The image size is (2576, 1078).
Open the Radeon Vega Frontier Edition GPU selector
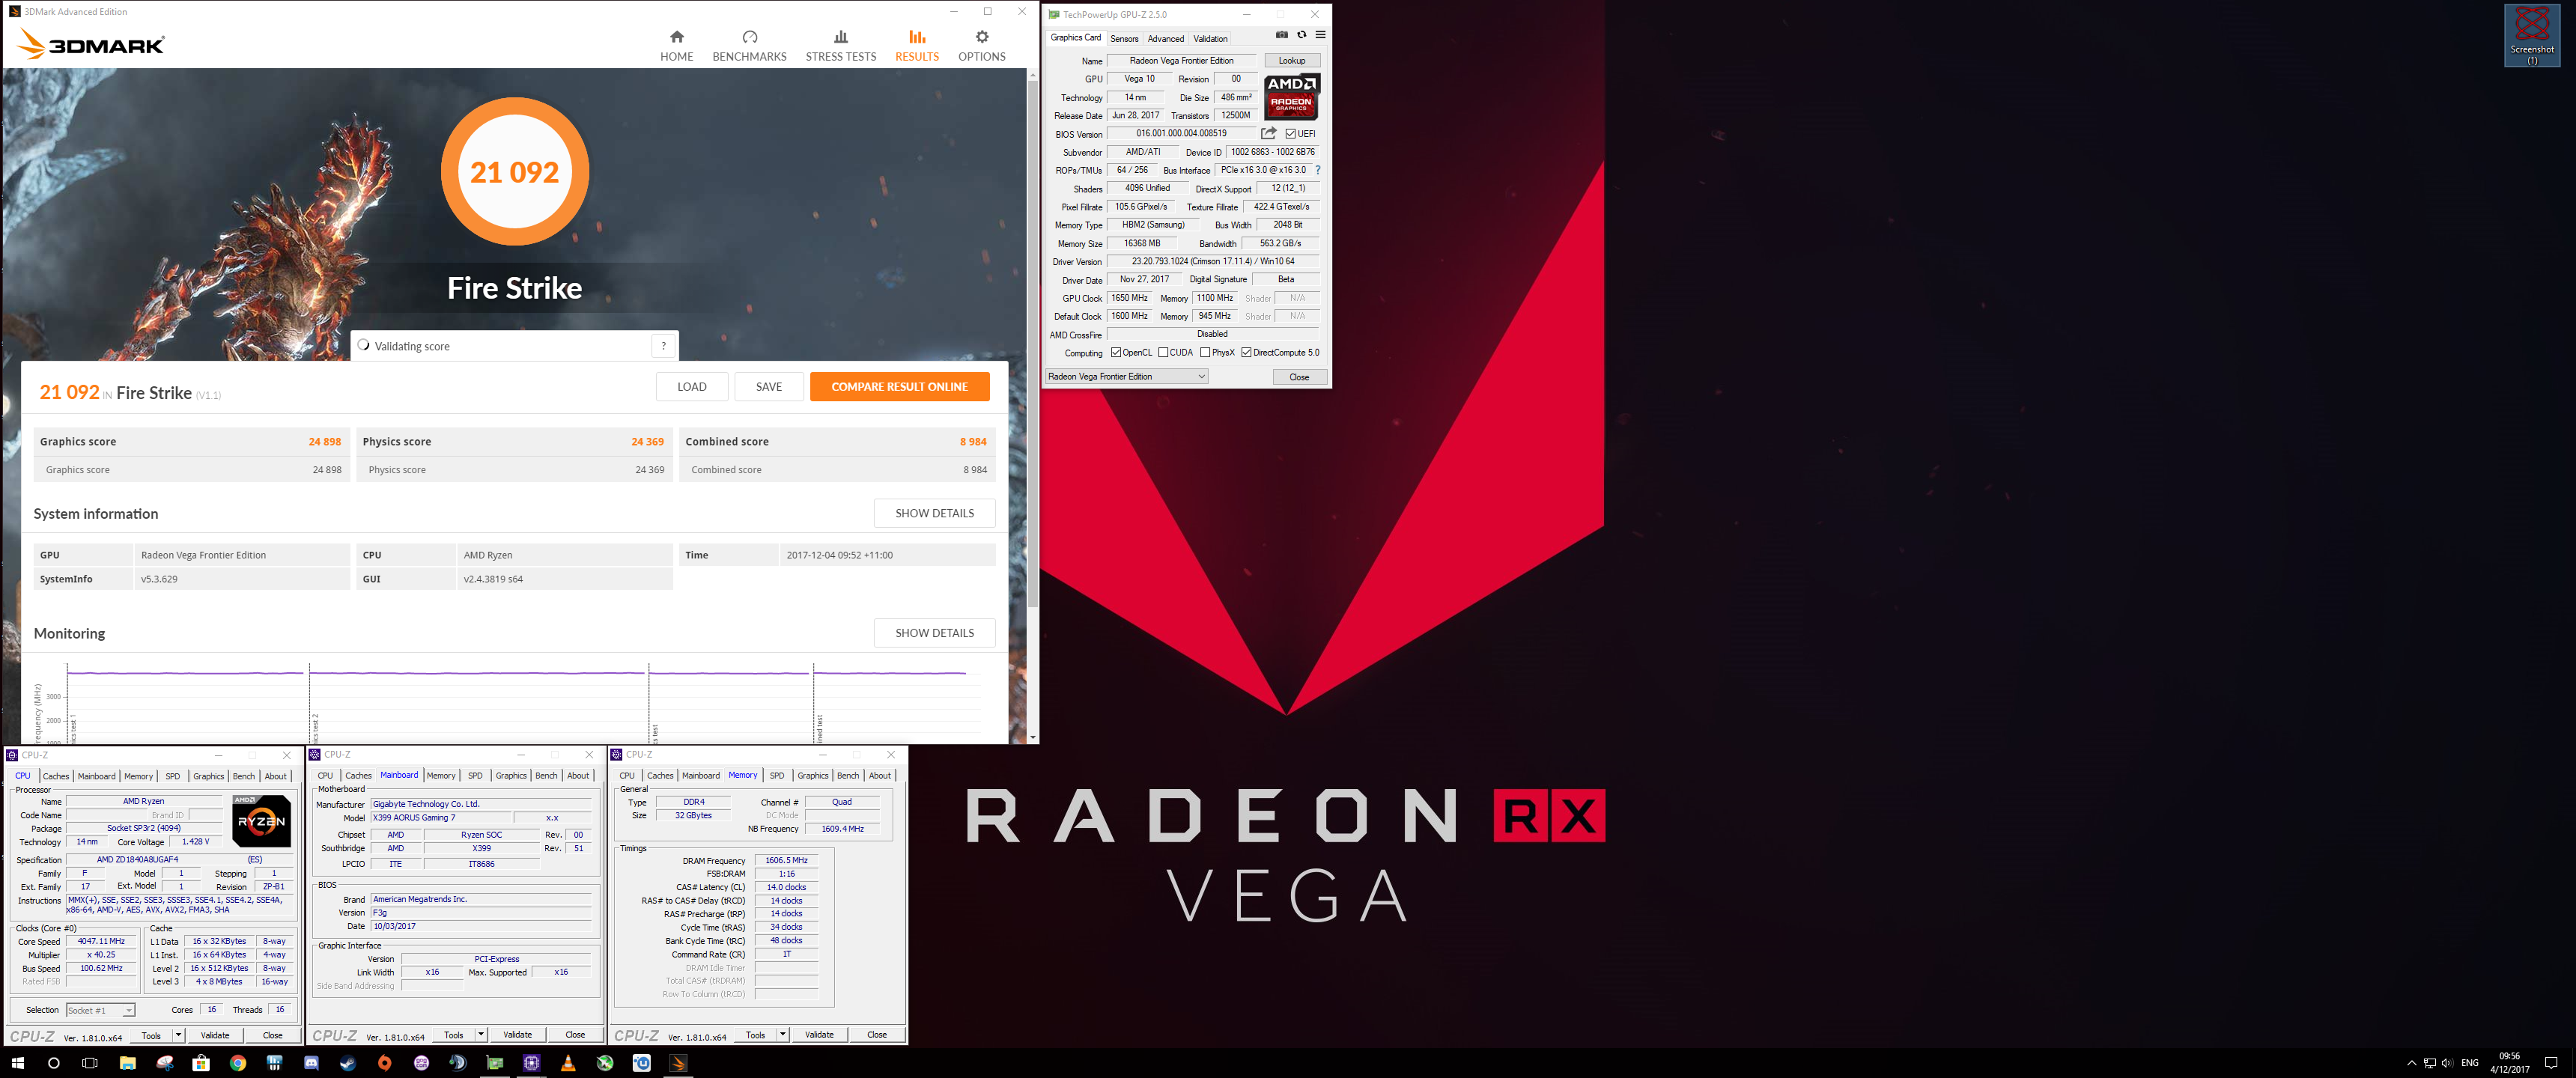[x=1126, y=377]
